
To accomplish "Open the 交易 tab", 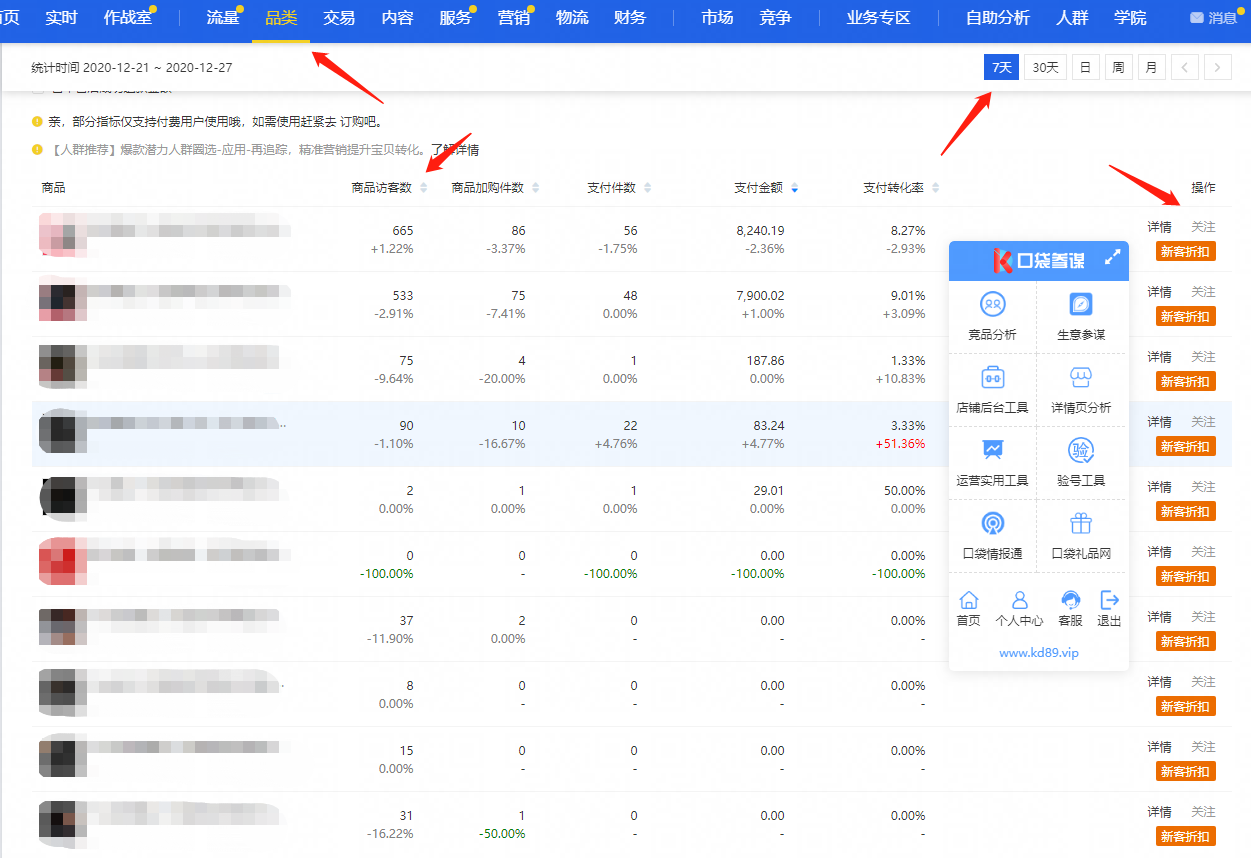I will 339,18.
